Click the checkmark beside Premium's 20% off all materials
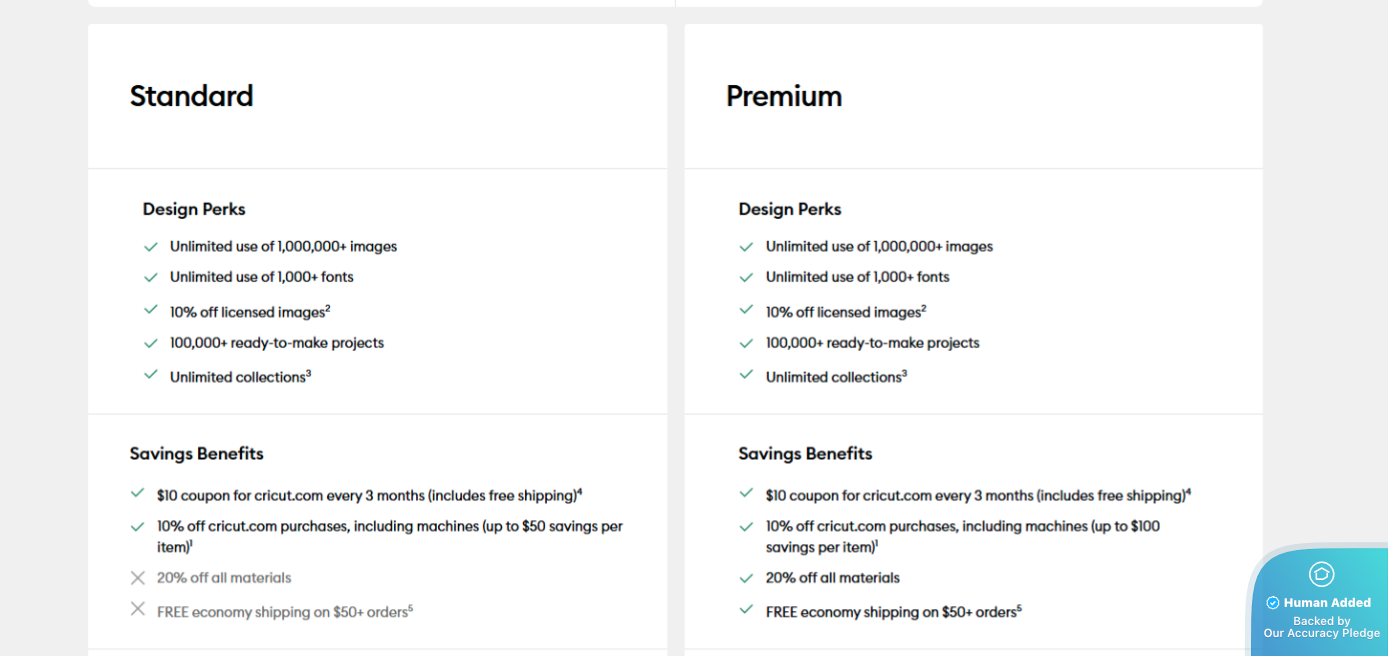Screen dimensions: 1388x656 [746, 578]
